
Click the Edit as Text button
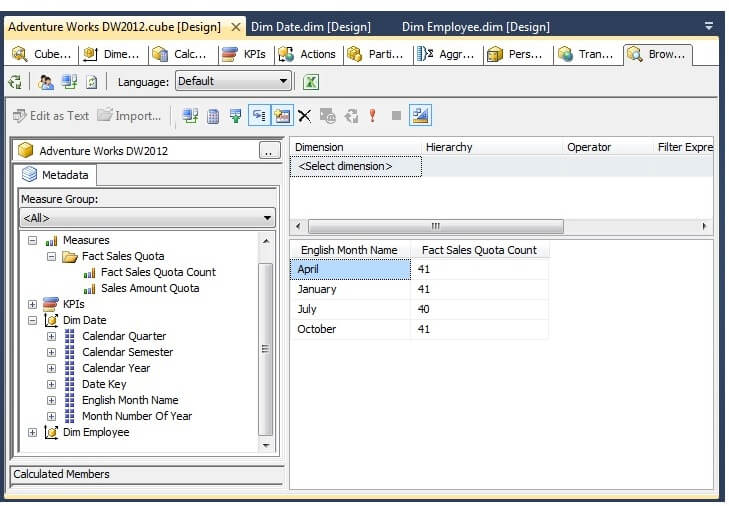[x=51, y=116]
